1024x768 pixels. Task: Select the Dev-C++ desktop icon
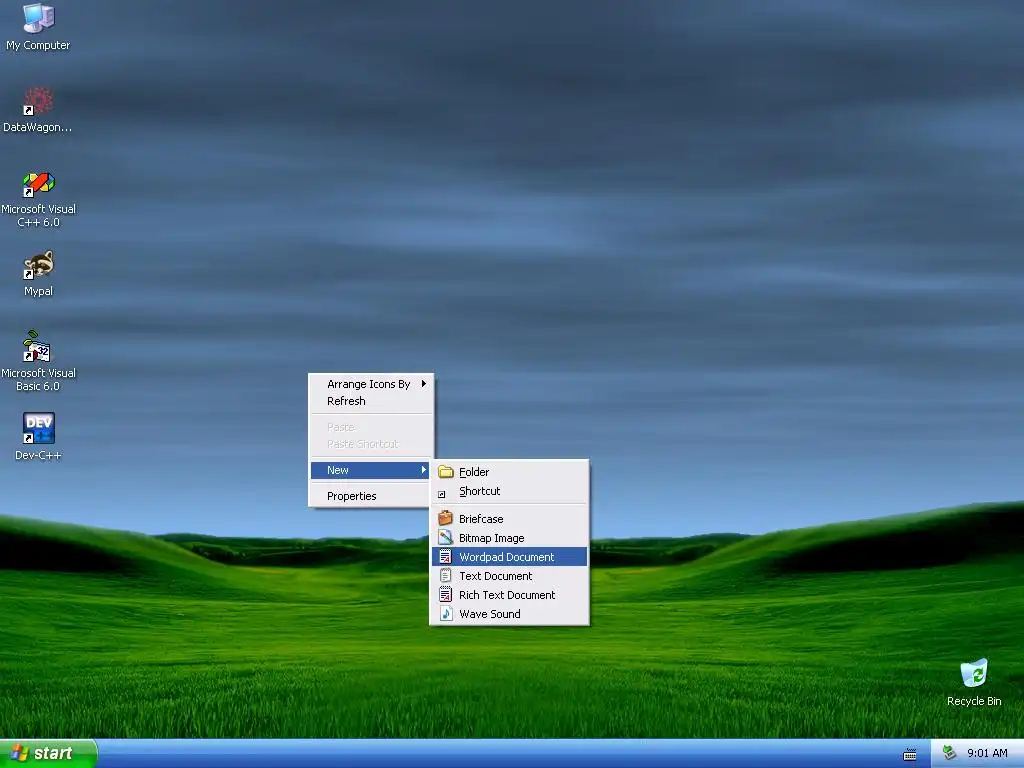38,436
